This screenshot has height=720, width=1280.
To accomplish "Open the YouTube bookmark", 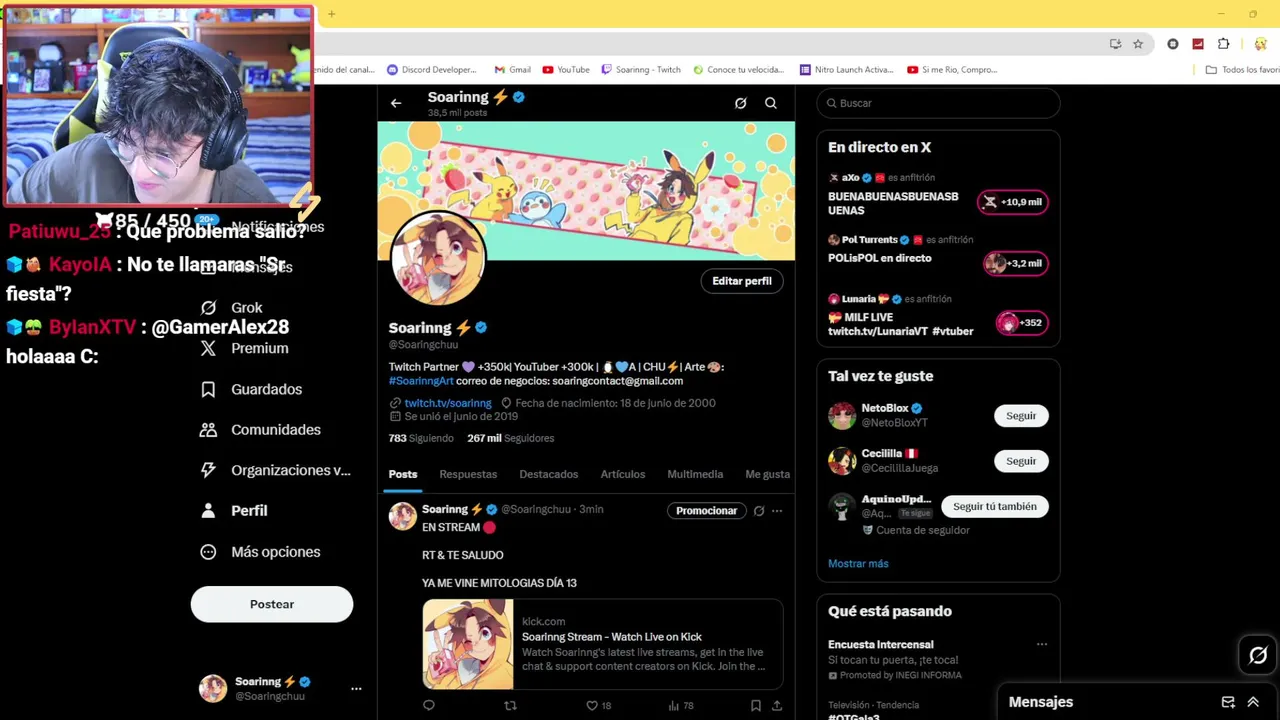I will tap(566, 70).
